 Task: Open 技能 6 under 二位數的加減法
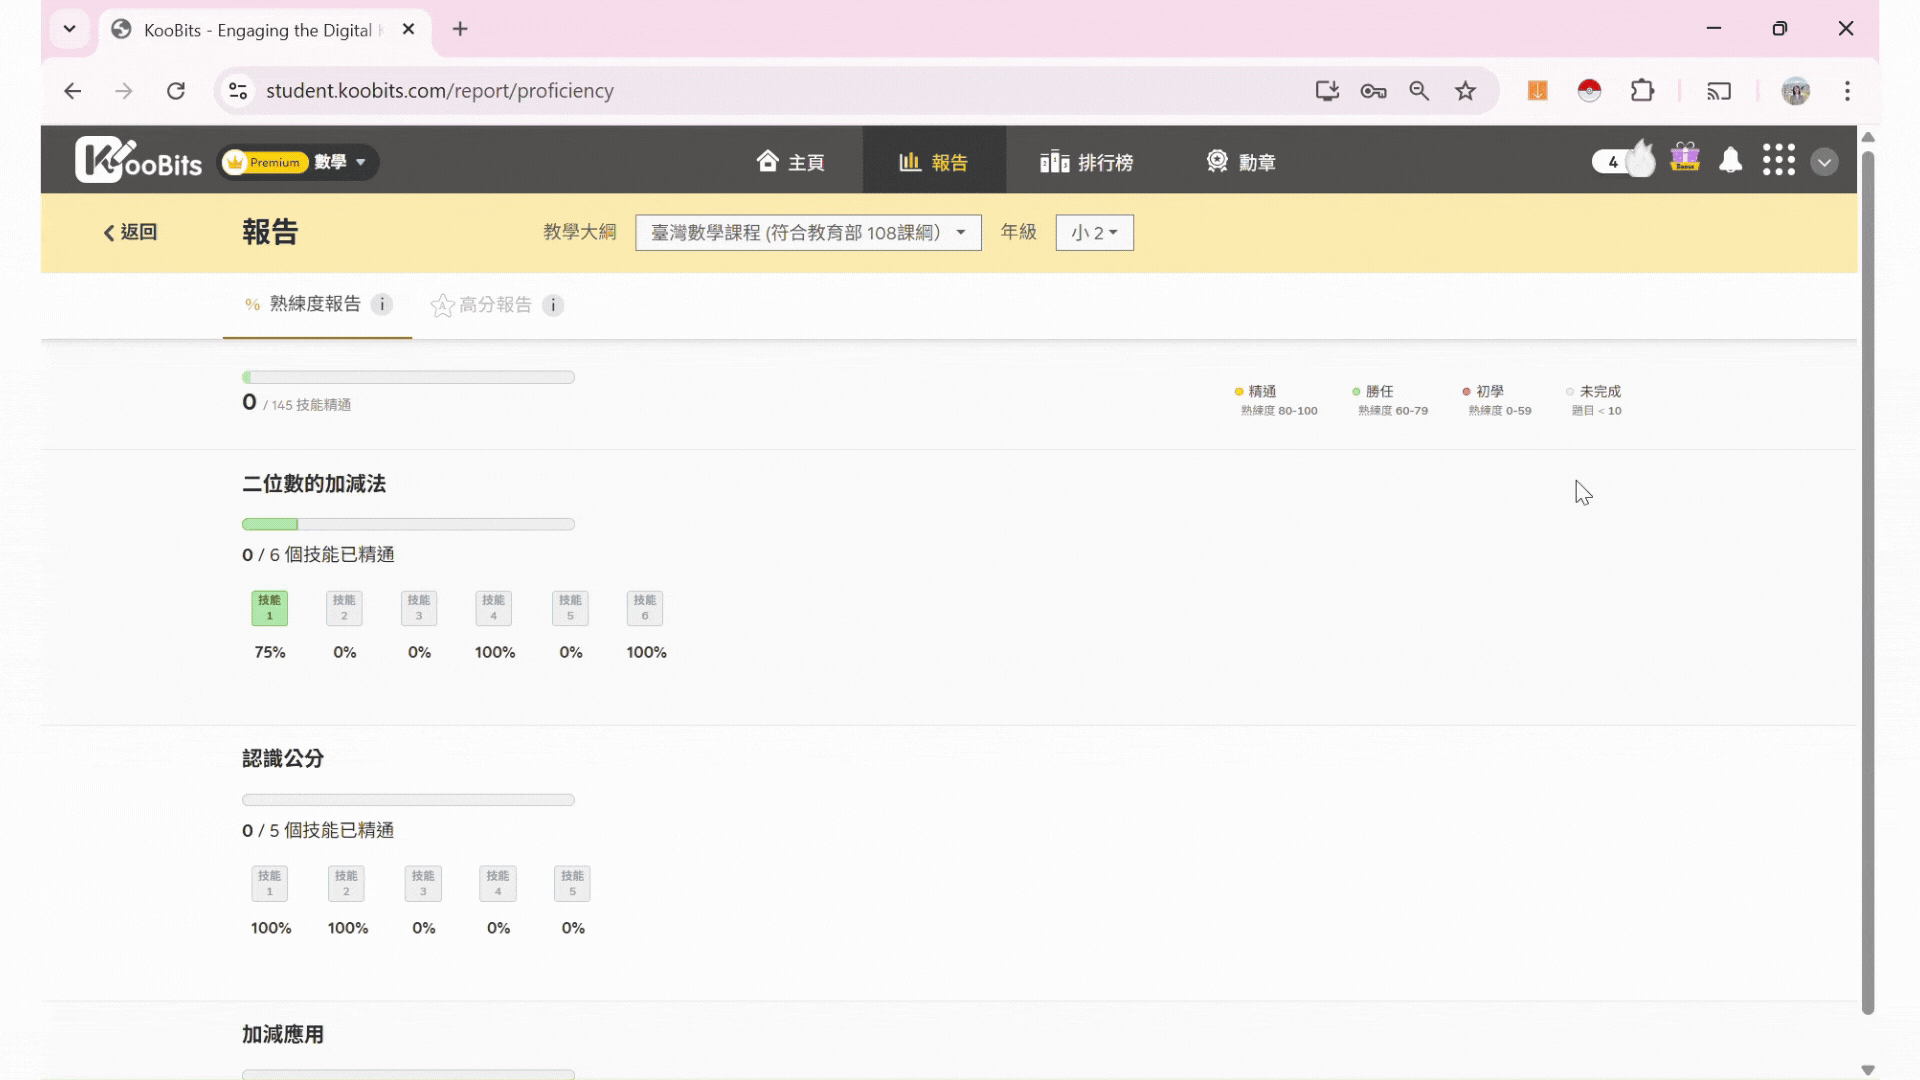(x=645, y=608)
